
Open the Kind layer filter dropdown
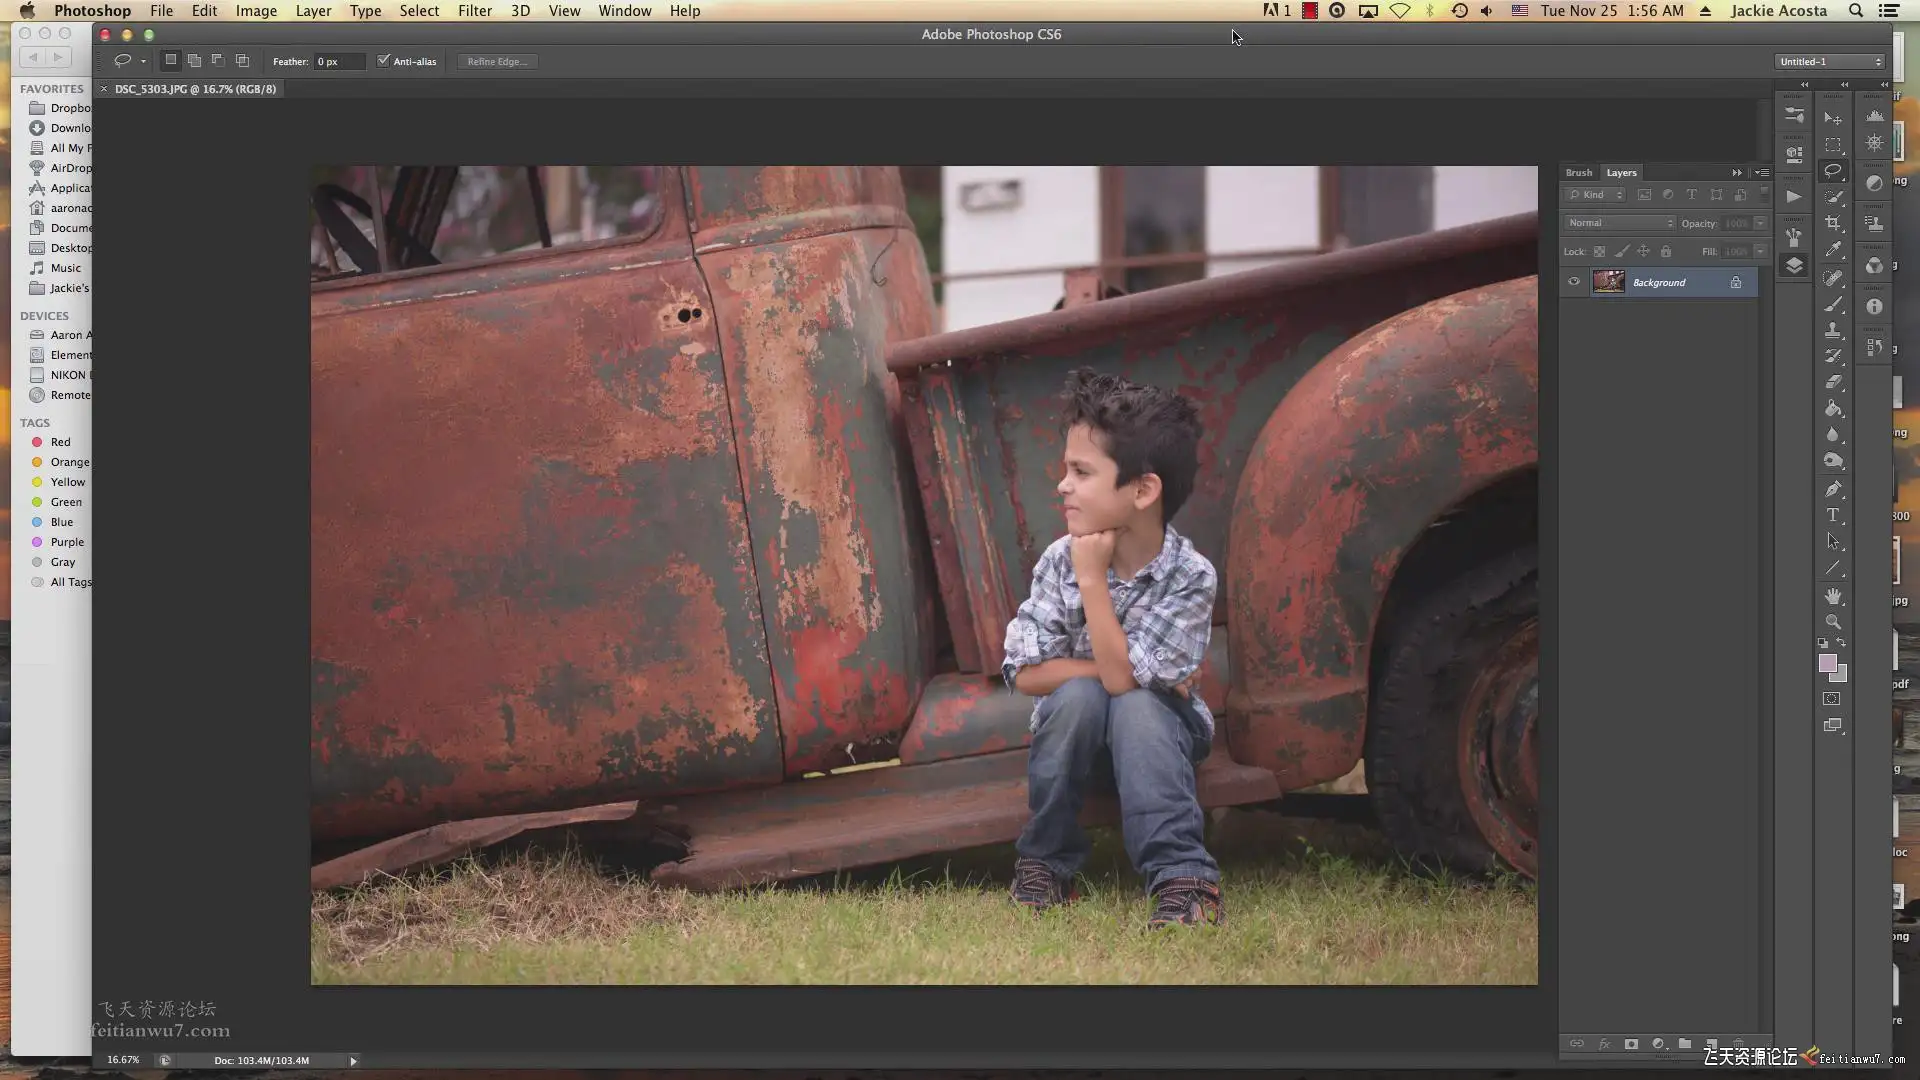1596,195
